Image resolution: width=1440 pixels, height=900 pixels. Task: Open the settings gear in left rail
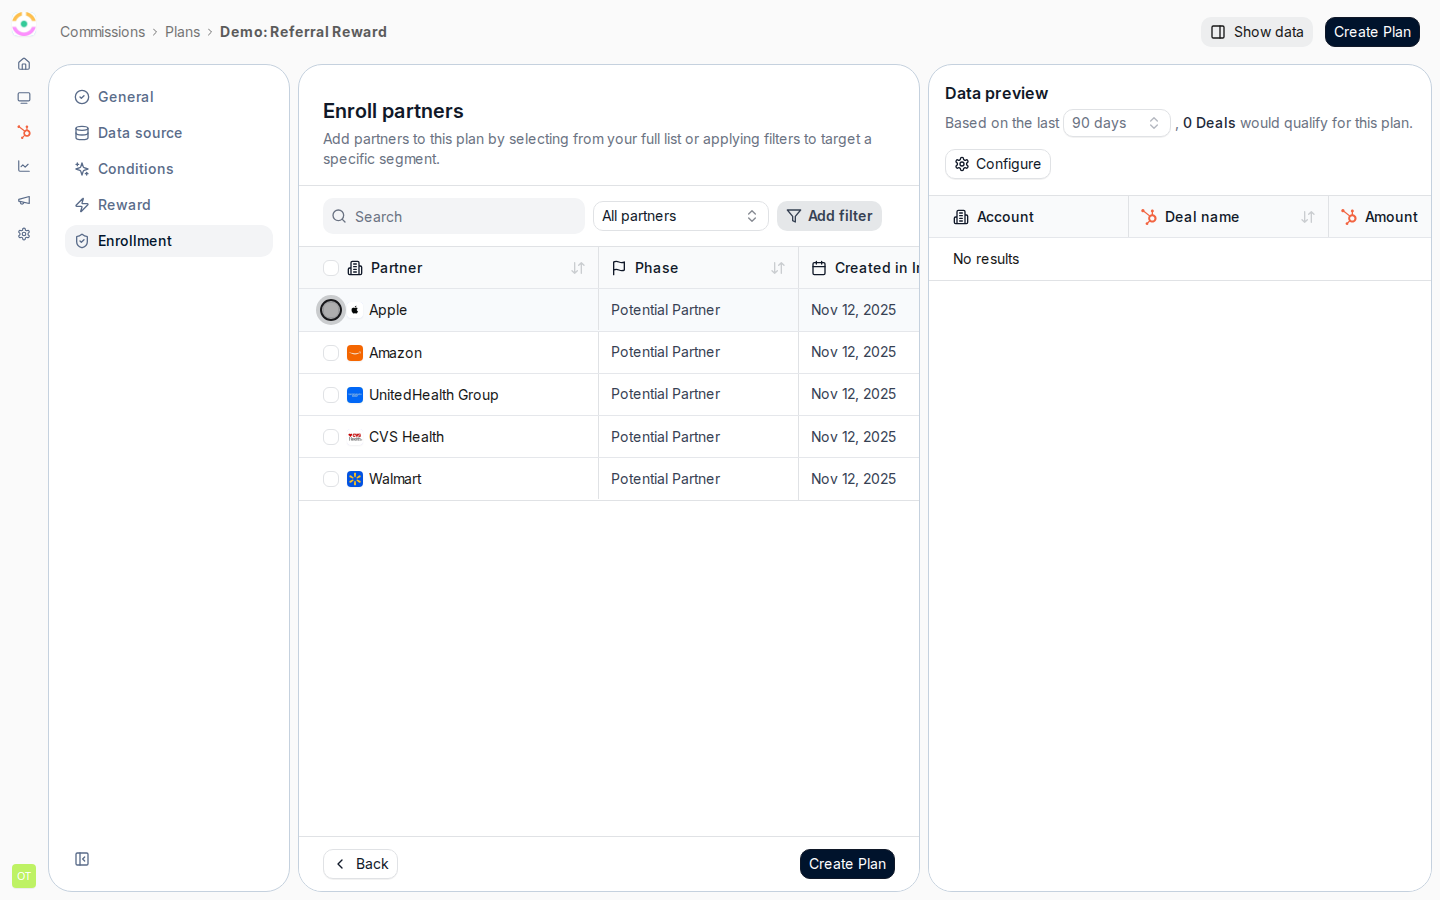tap(24, 234)
